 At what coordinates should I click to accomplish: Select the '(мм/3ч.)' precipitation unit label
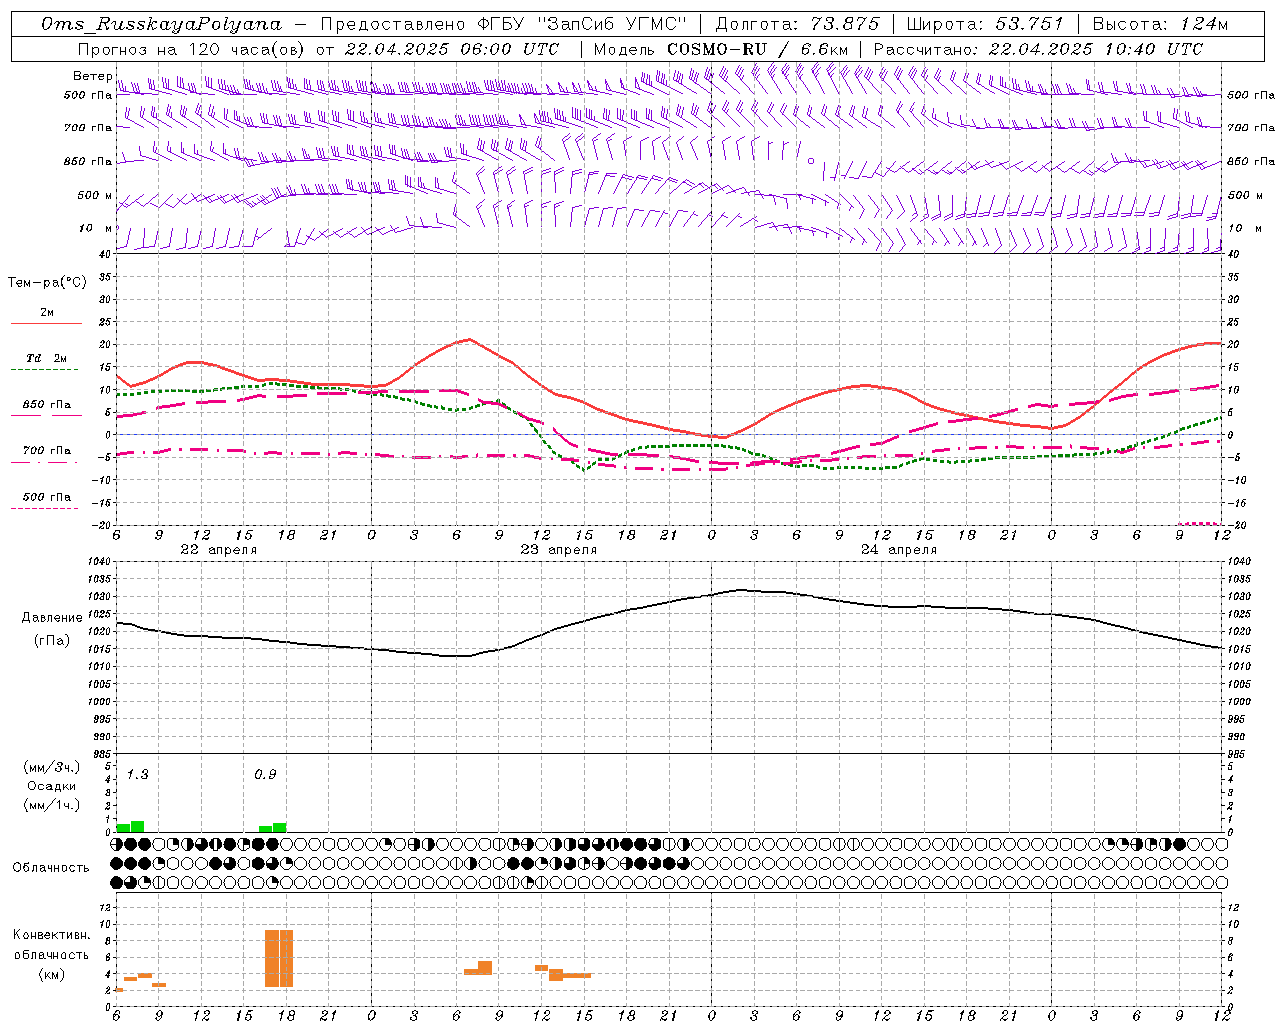(x=52, y=768)
